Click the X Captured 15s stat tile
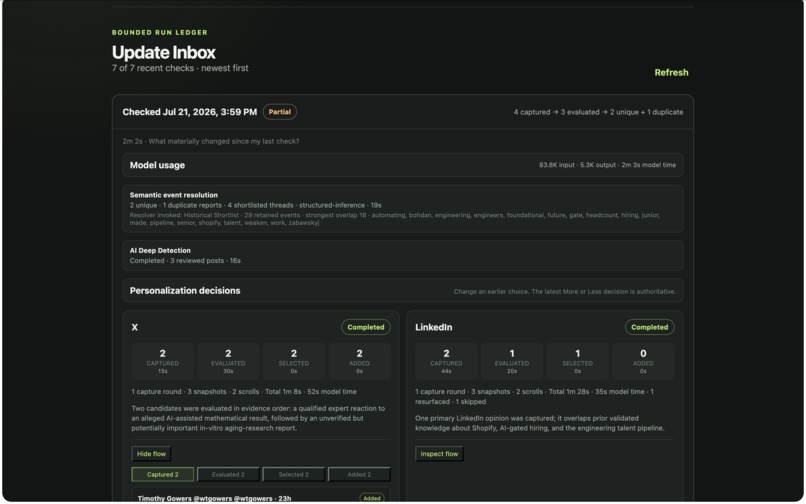Screen dimensions: 806x504 coord(162,361)
